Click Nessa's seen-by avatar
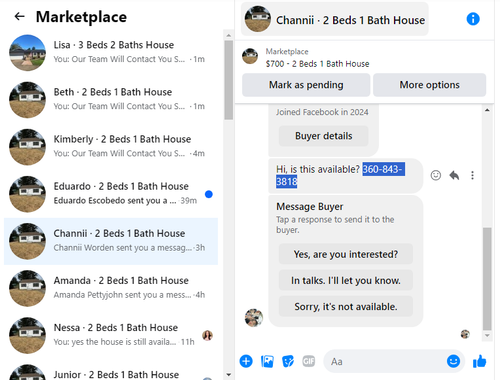 (x=207, y=335)
